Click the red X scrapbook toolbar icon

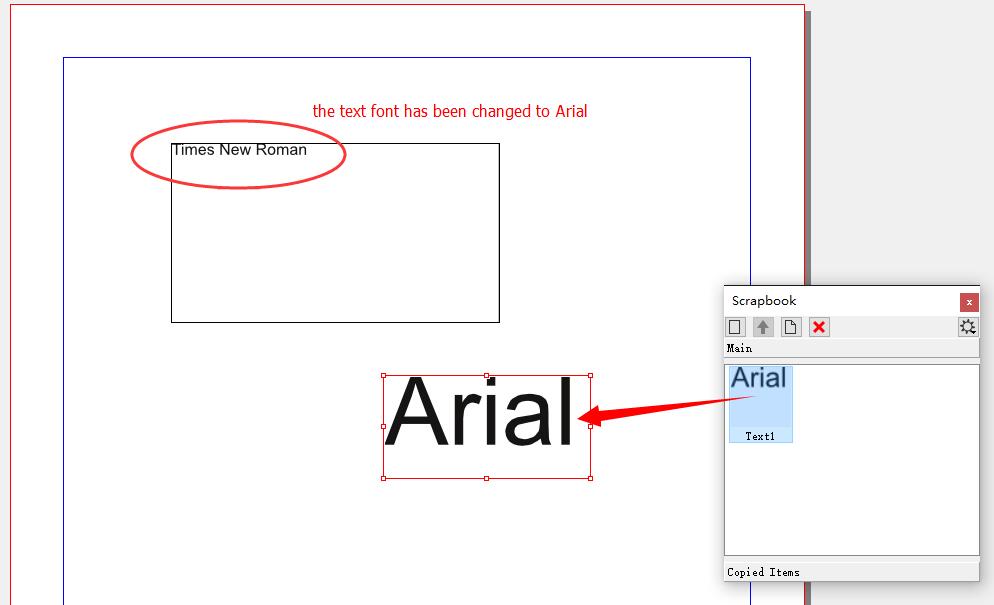[x=819, y=327]
